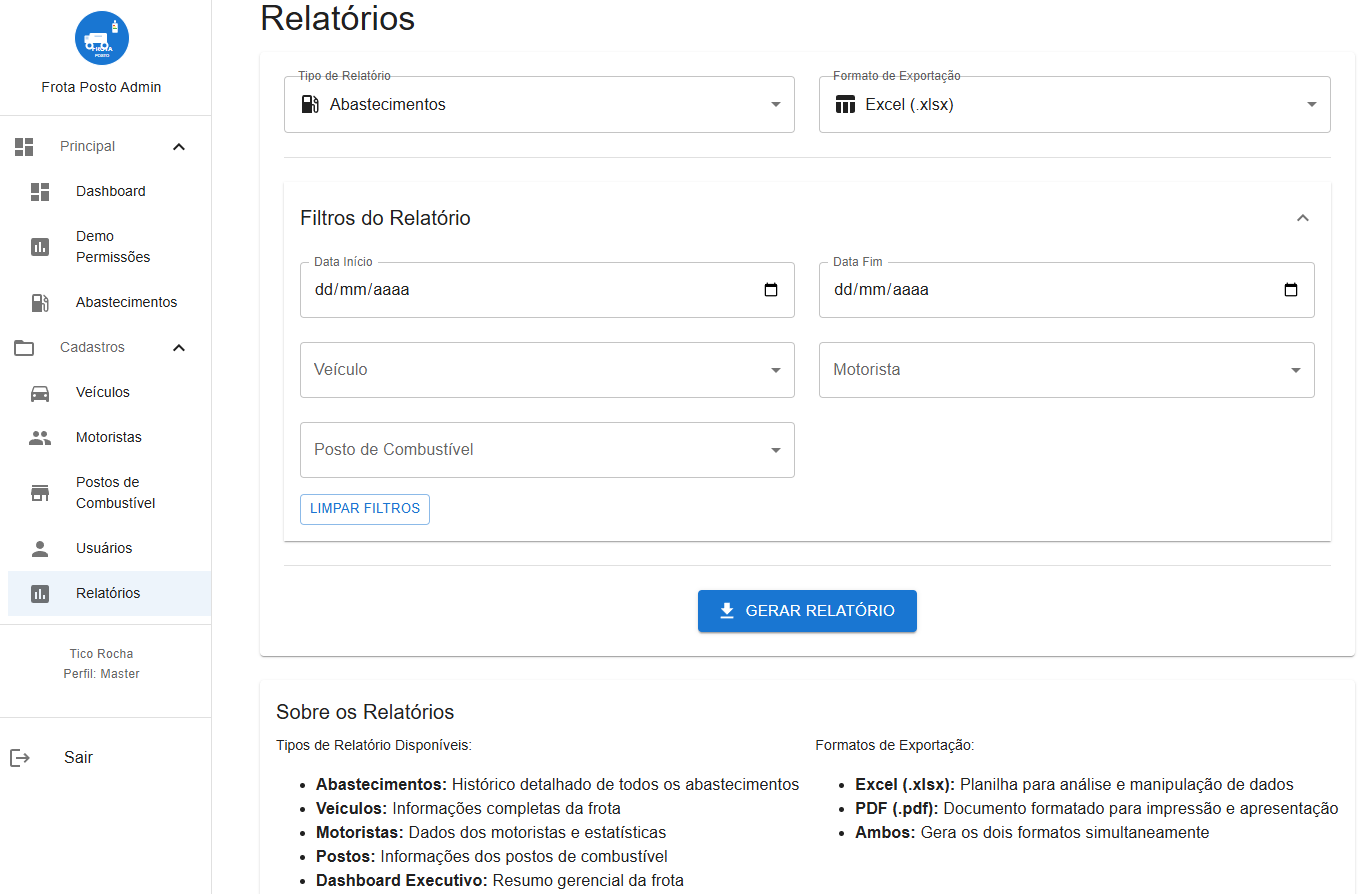This screenshot has width=1372, height=894.
Task: Select the Relatórios menu item
Action: click(109, 594)
